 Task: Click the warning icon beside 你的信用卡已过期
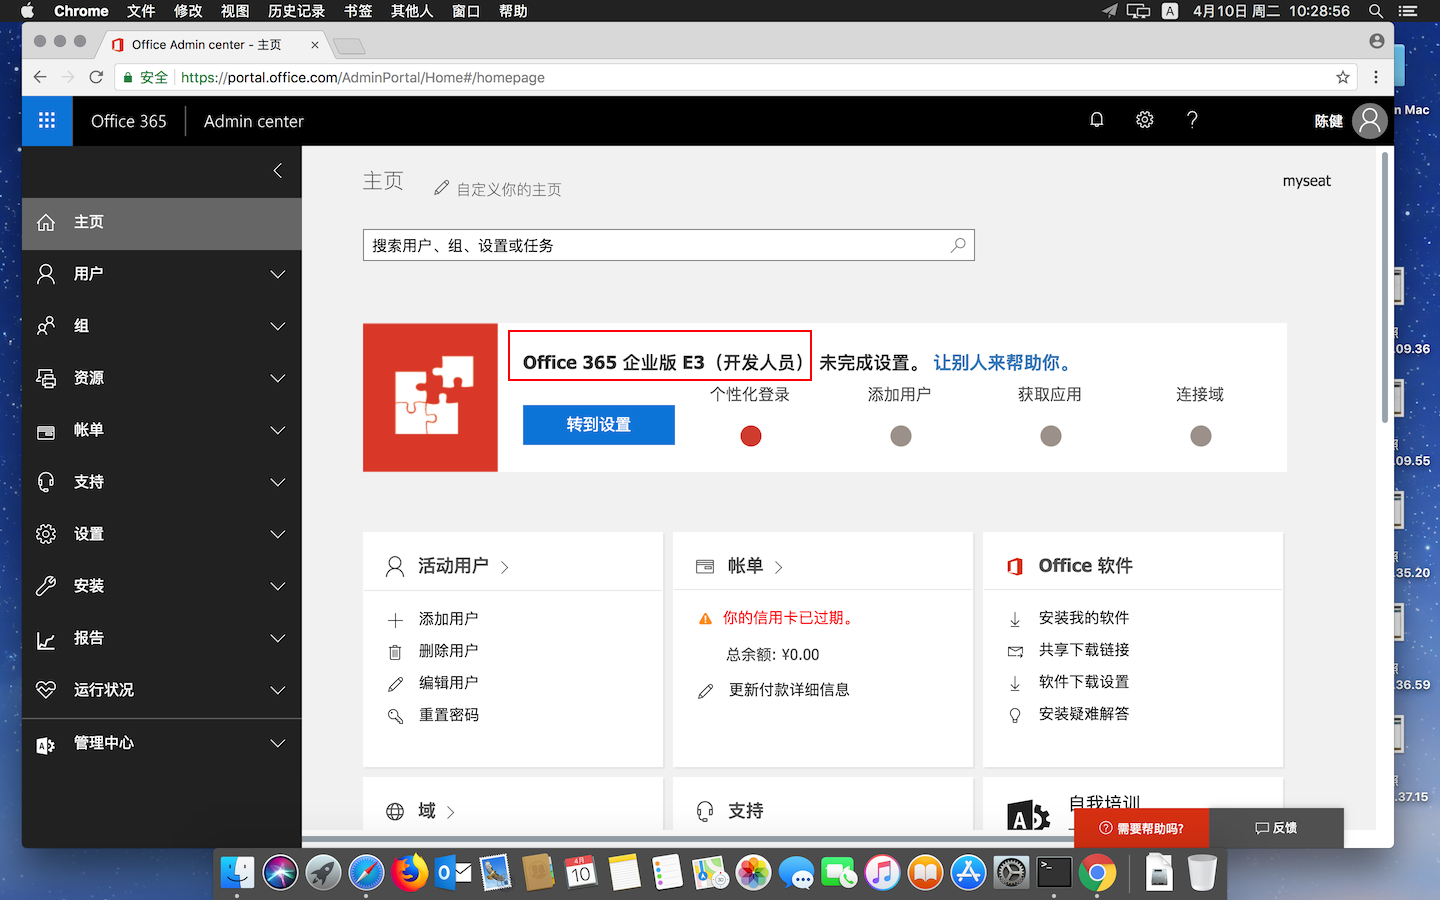705,618
